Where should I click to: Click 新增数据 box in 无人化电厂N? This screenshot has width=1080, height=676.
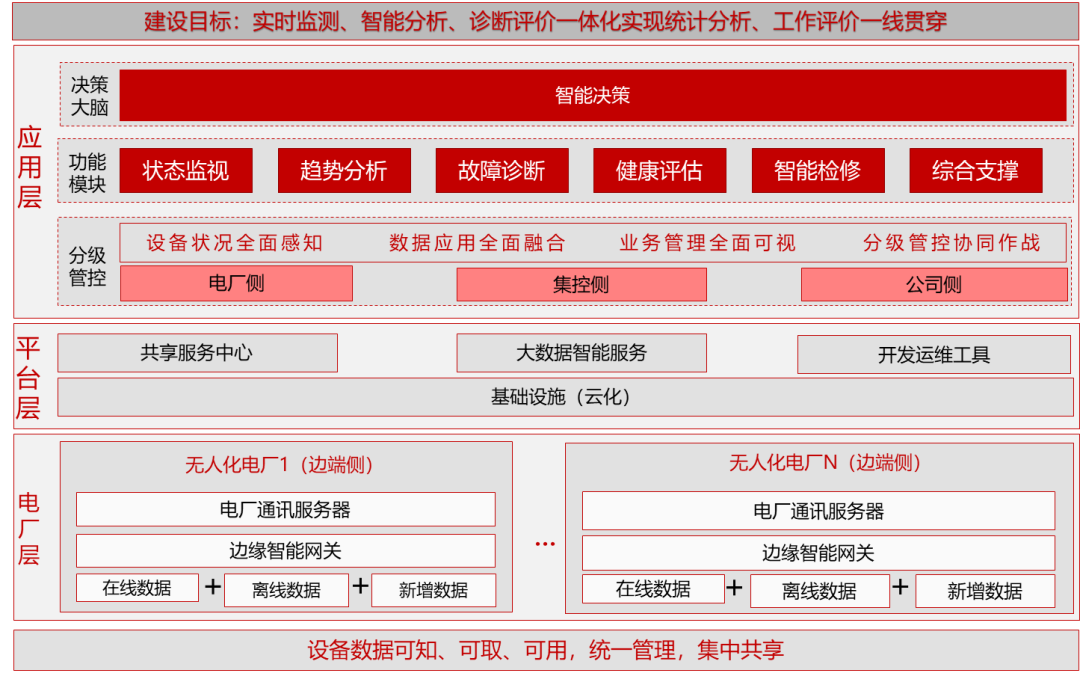(984, 591)
